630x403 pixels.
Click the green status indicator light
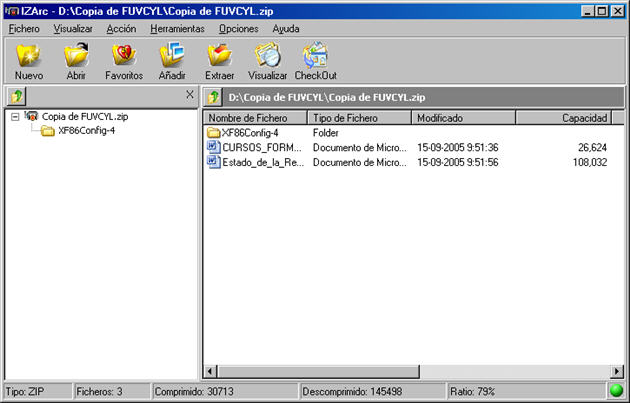coord(617,391)
